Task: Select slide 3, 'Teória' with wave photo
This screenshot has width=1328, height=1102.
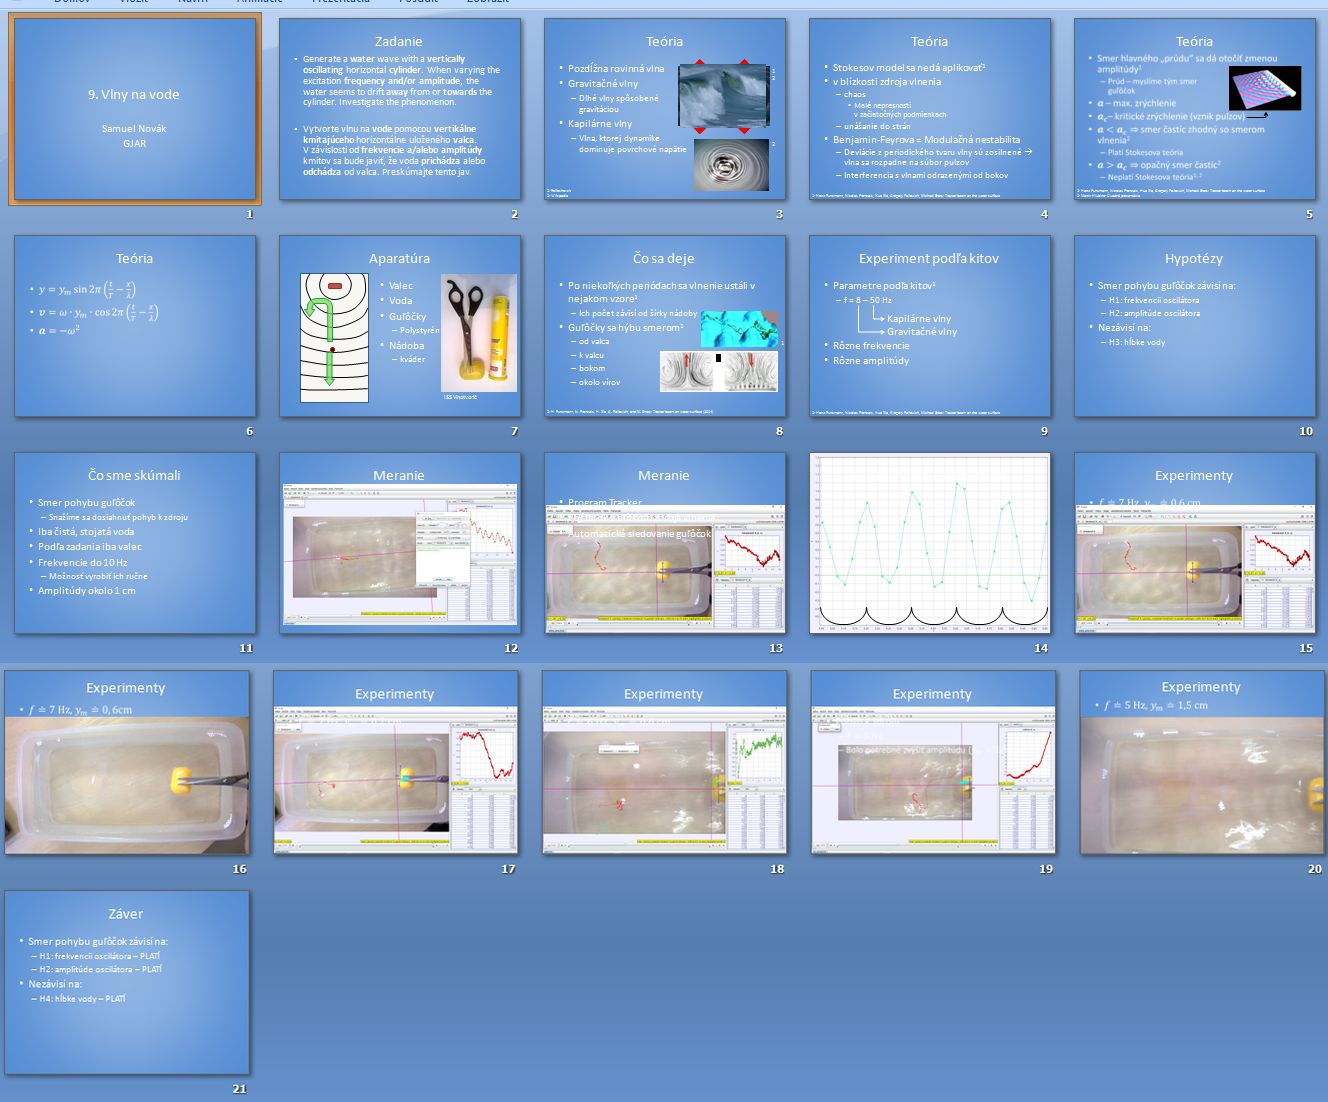Action: coord(665,109)
